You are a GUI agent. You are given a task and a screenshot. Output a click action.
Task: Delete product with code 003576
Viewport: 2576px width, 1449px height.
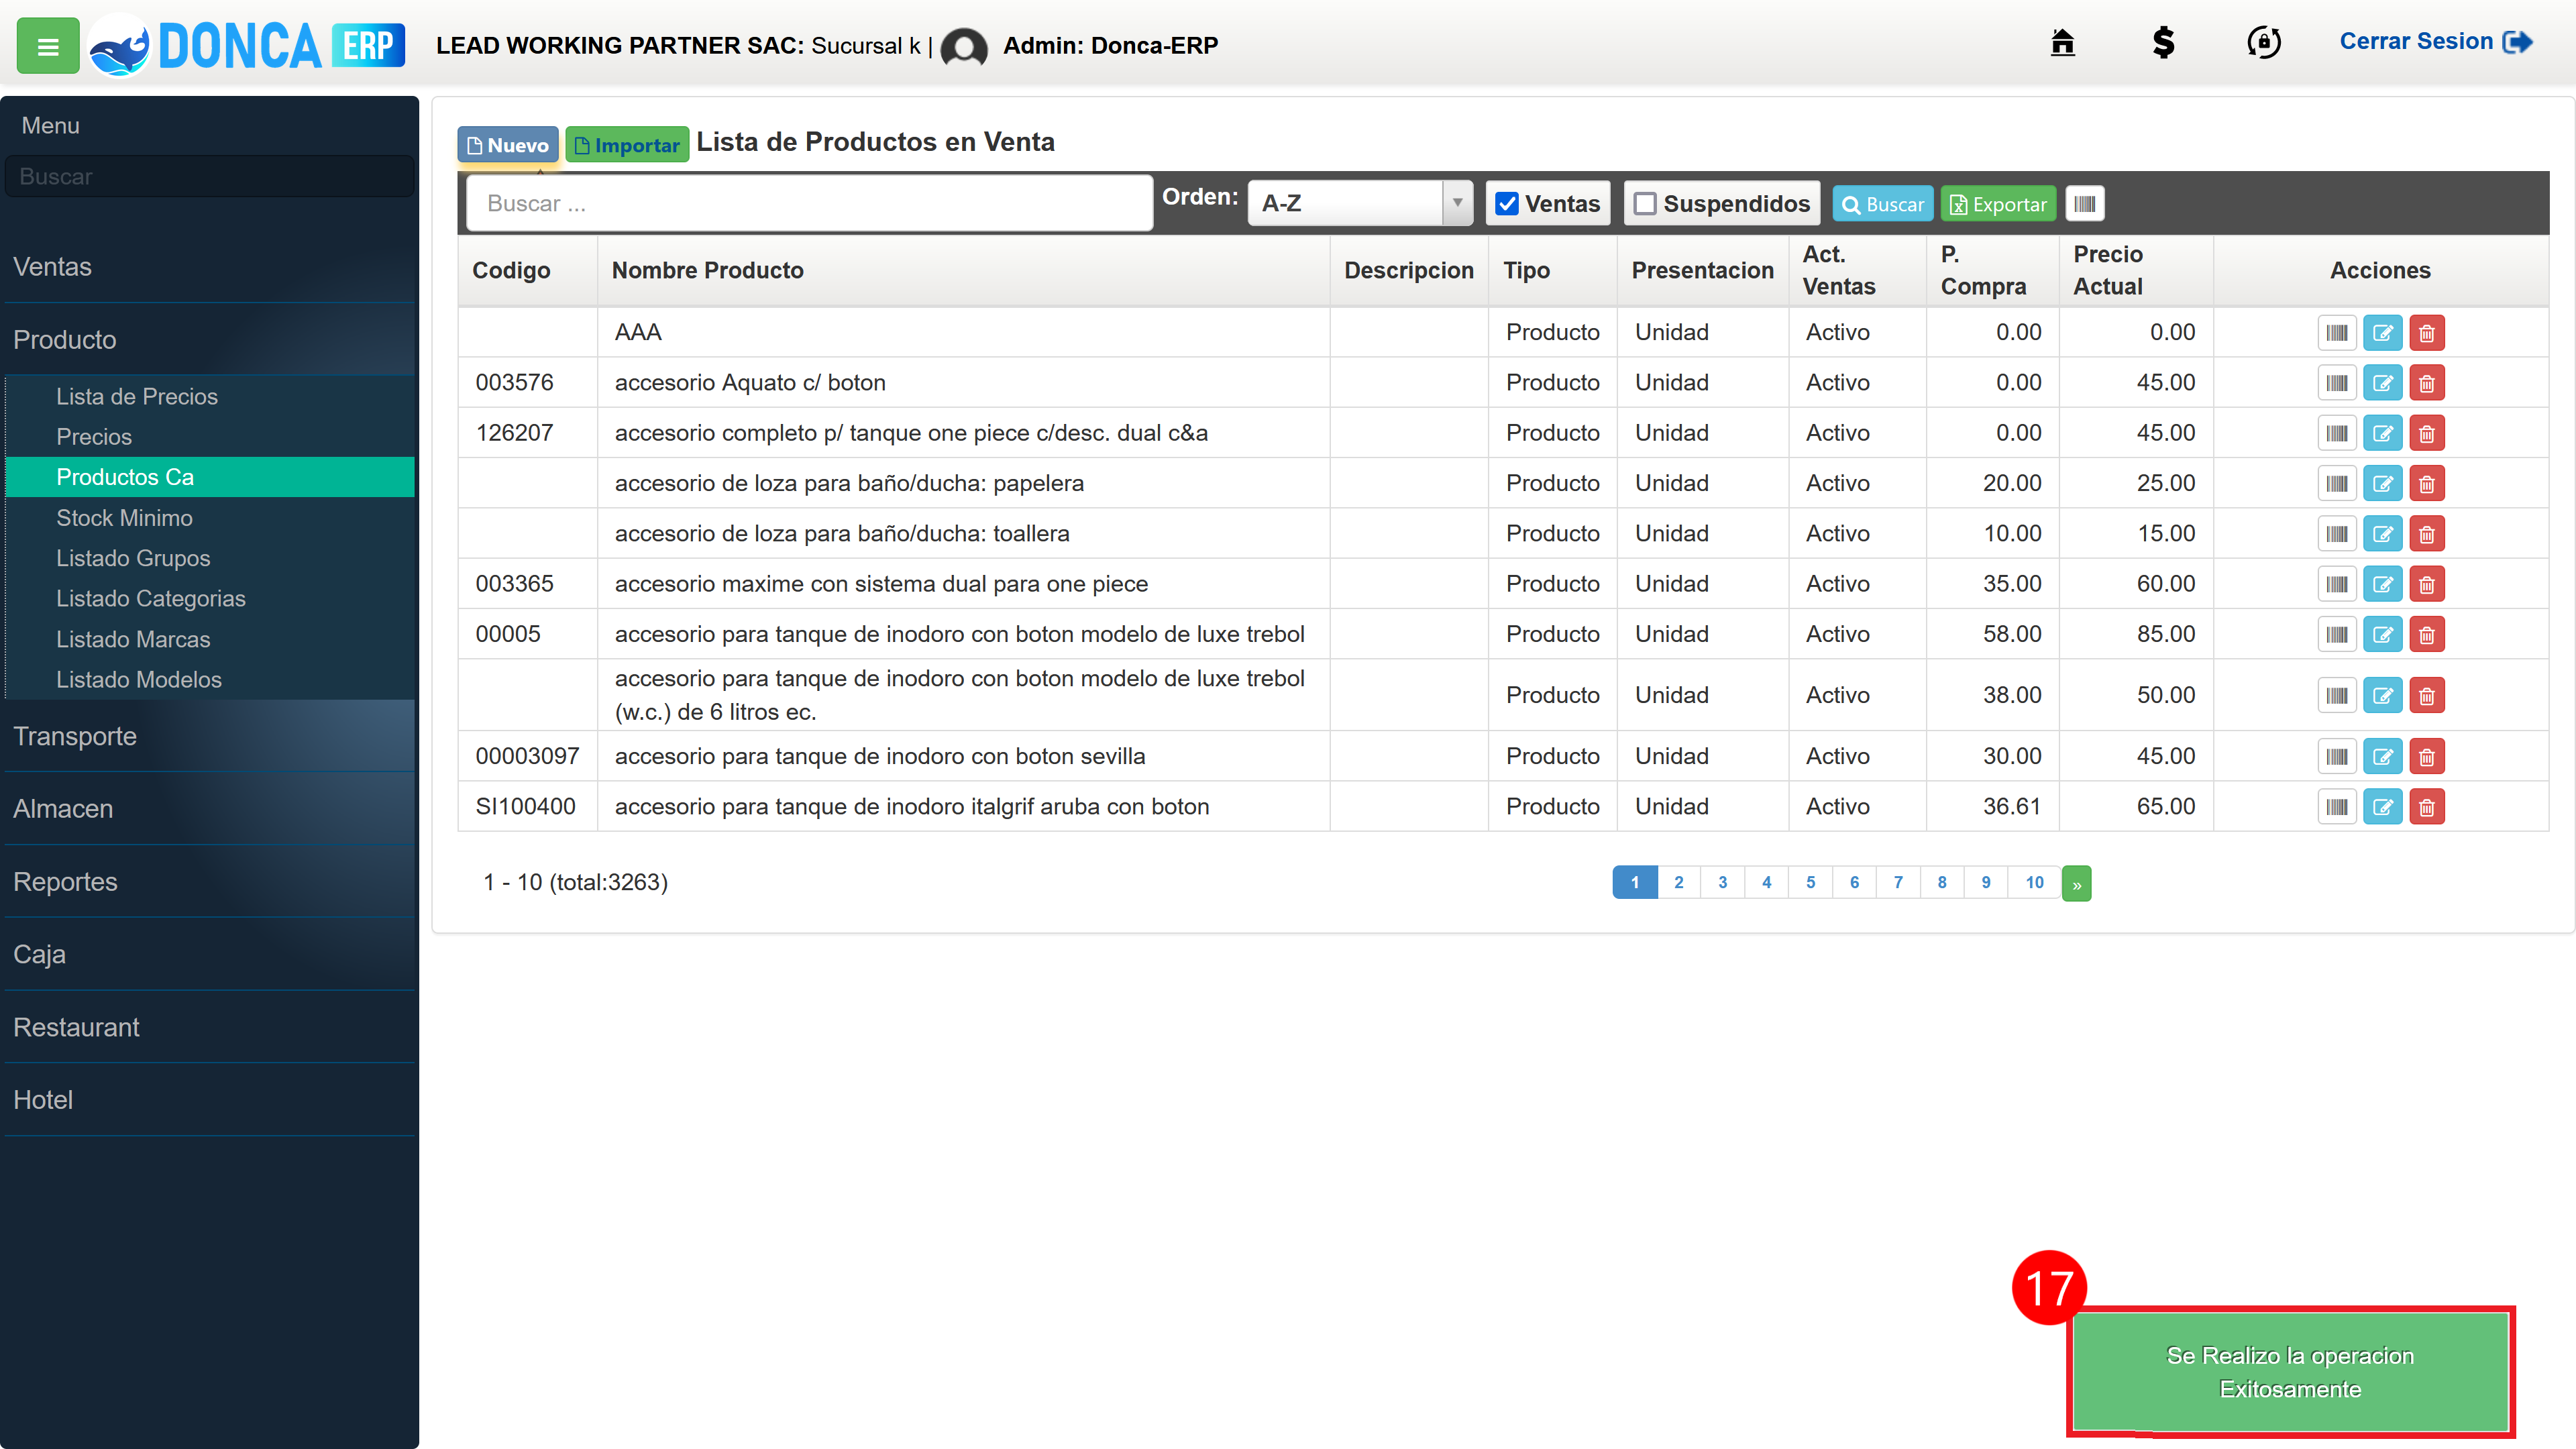coord(2427,383)
